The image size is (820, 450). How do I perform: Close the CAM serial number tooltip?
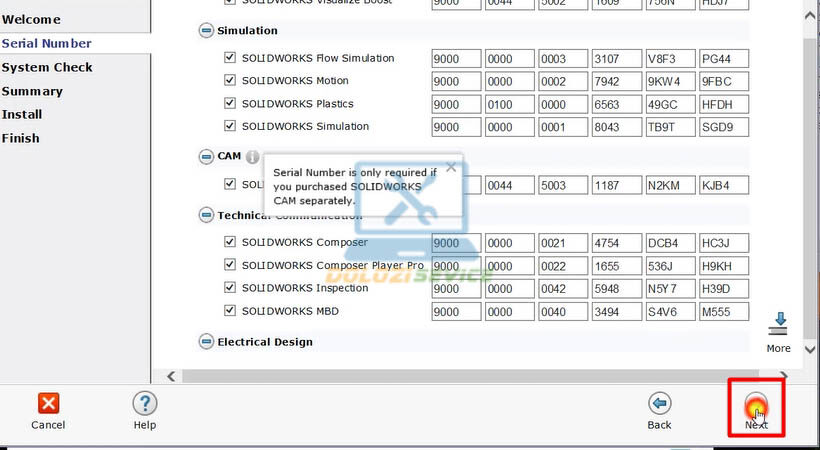pos(451,167)
